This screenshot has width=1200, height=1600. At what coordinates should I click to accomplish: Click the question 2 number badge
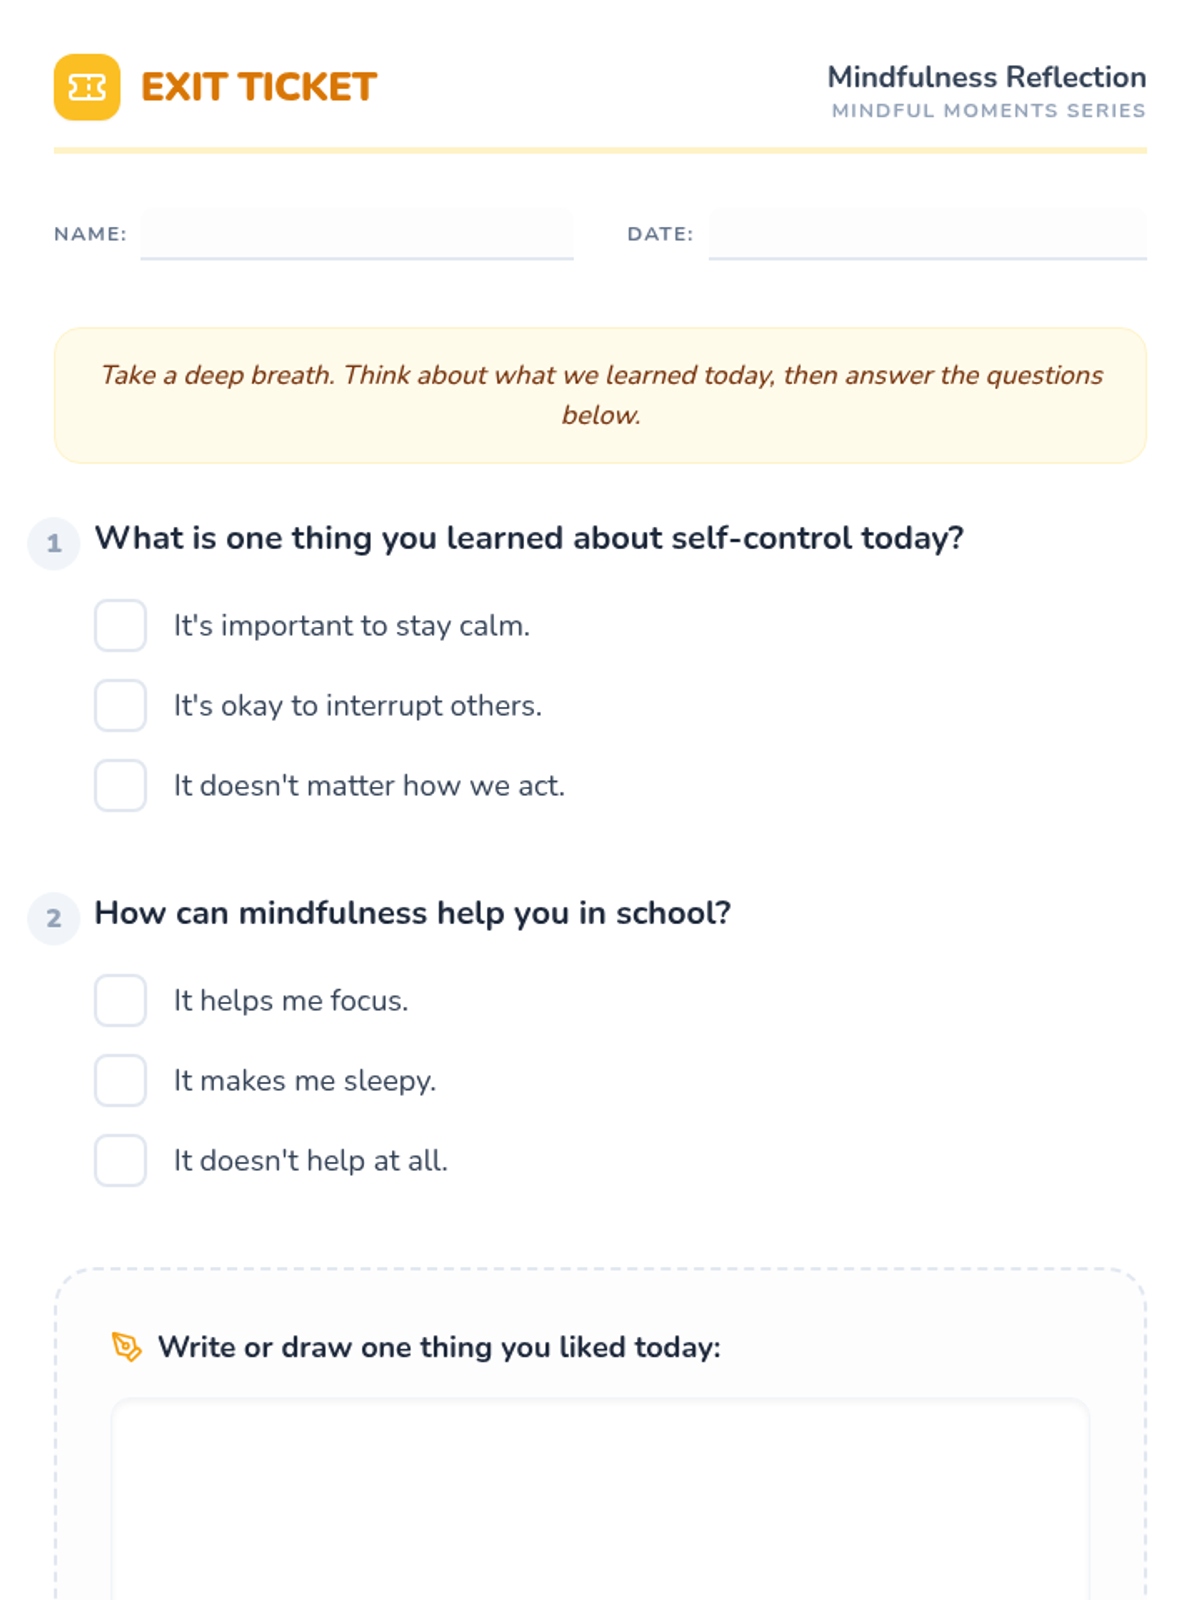click(x=54, y=918)
